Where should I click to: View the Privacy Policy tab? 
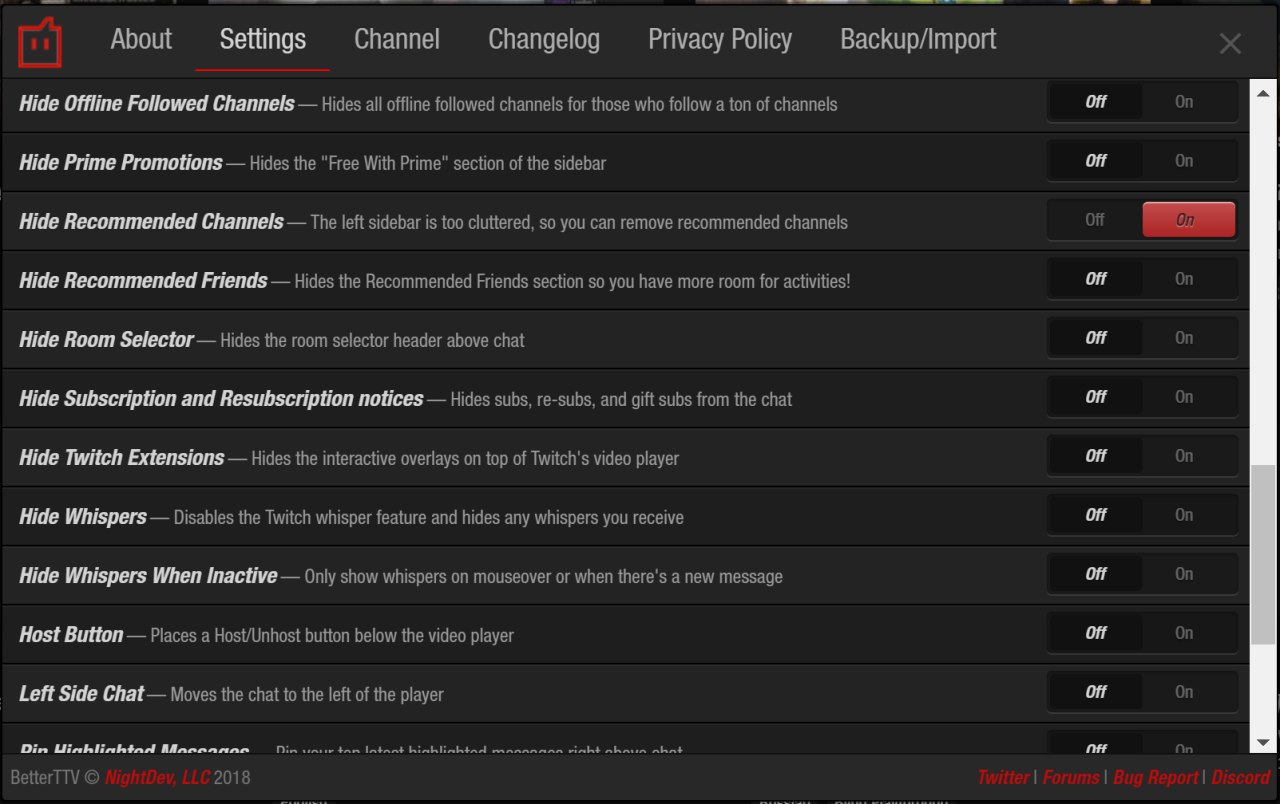pos(720,40)
